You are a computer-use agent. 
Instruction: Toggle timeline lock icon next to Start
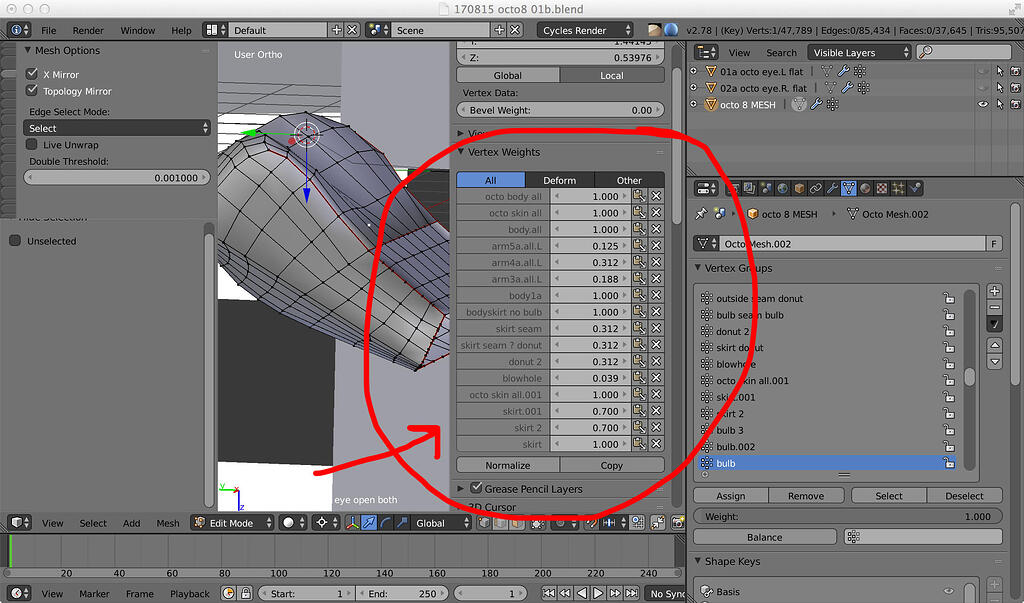[x=246, y=593]
